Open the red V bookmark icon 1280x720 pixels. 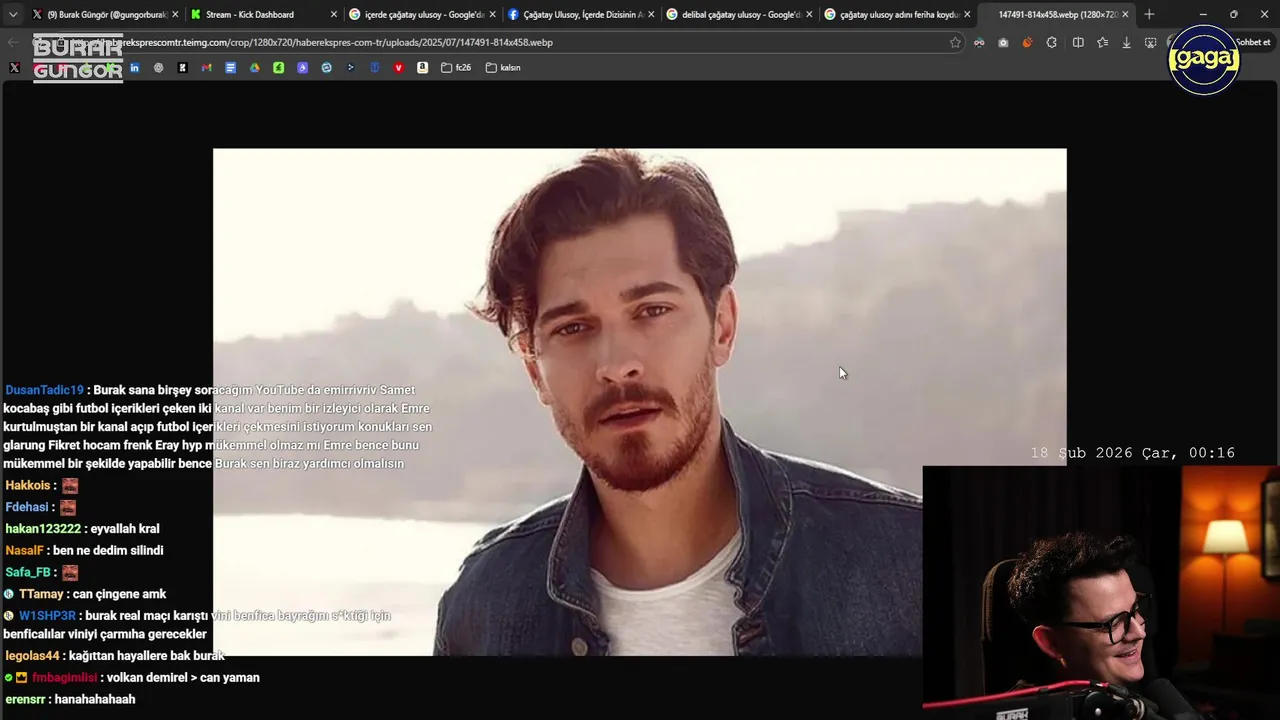(x=398, y=68)
